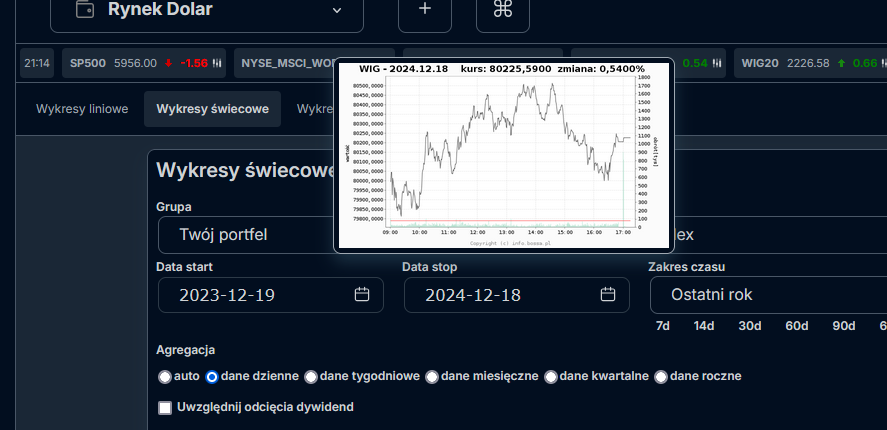Viewport: 887px width, 430px height.
Task: Click the WIG intraday chart popup
Action: pos(503,153)
